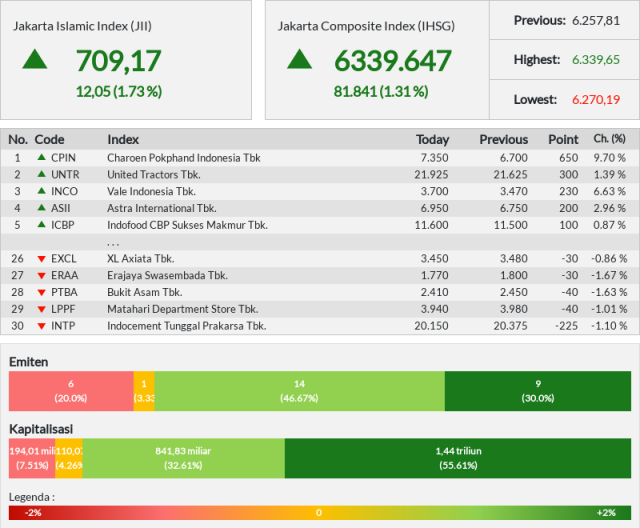Click the ellipsis row to expand hidden stocks

tap(113, 242)
